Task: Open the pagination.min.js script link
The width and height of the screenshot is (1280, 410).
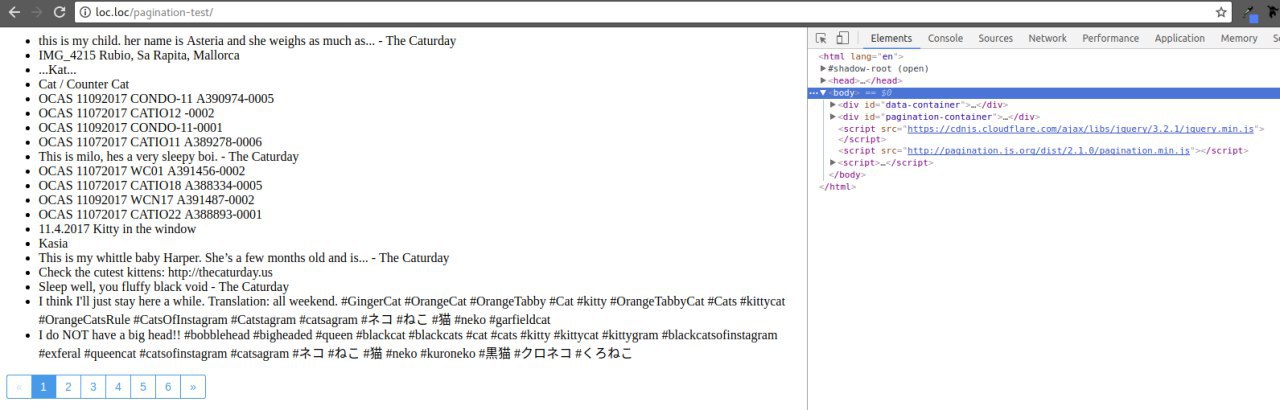Action: (x=1048, y=151)
